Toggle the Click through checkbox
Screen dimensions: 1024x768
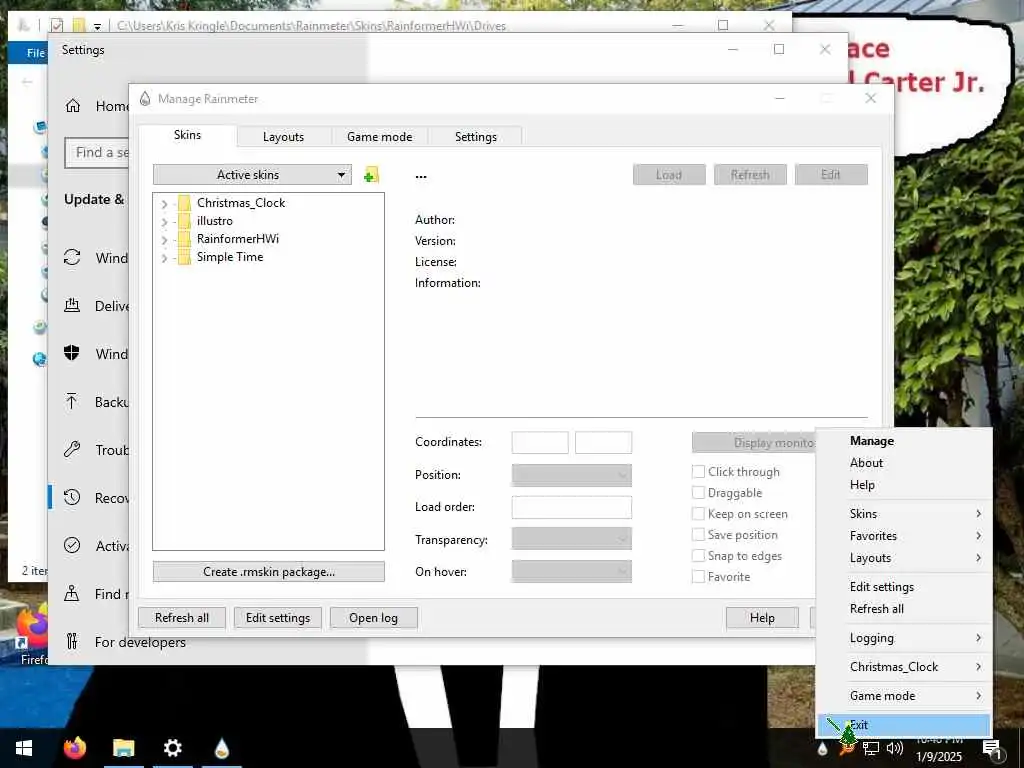click(x=698, y=472)
